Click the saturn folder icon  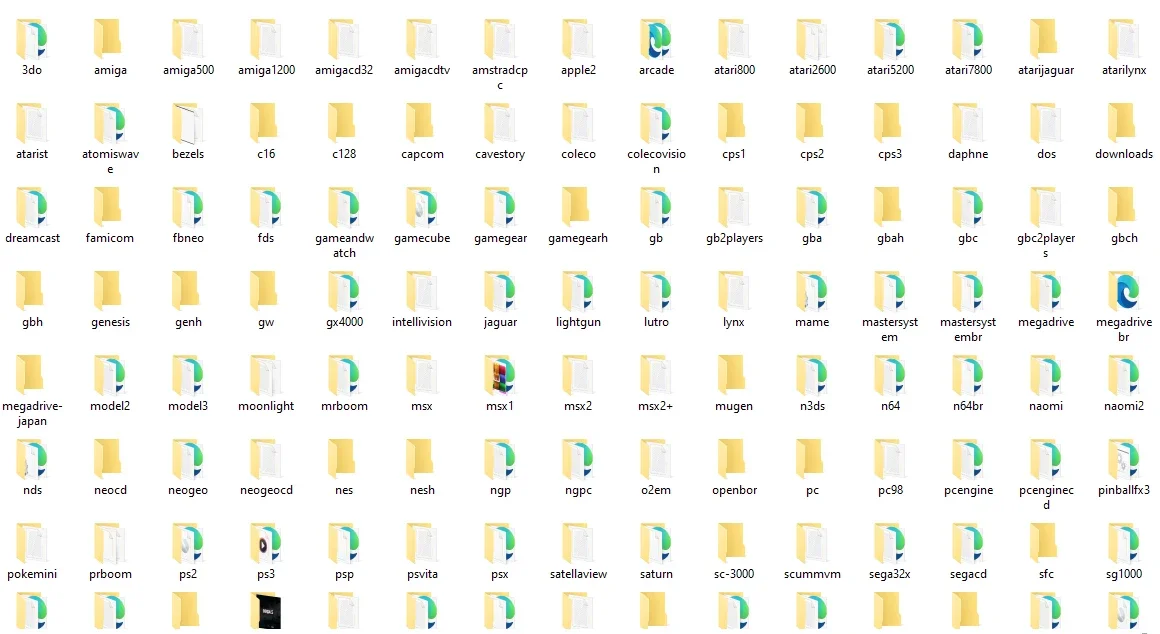(x=656, y=543)
